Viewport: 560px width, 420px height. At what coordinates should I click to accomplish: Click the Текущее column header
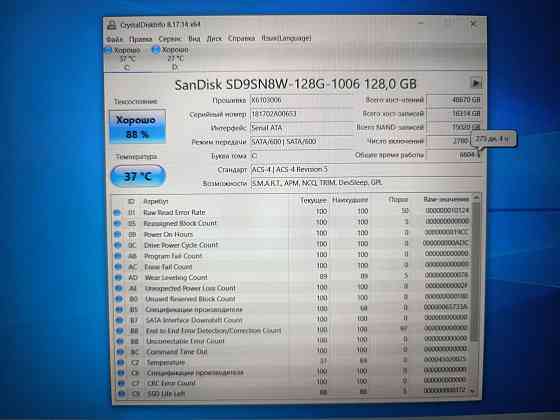(314, 201)
